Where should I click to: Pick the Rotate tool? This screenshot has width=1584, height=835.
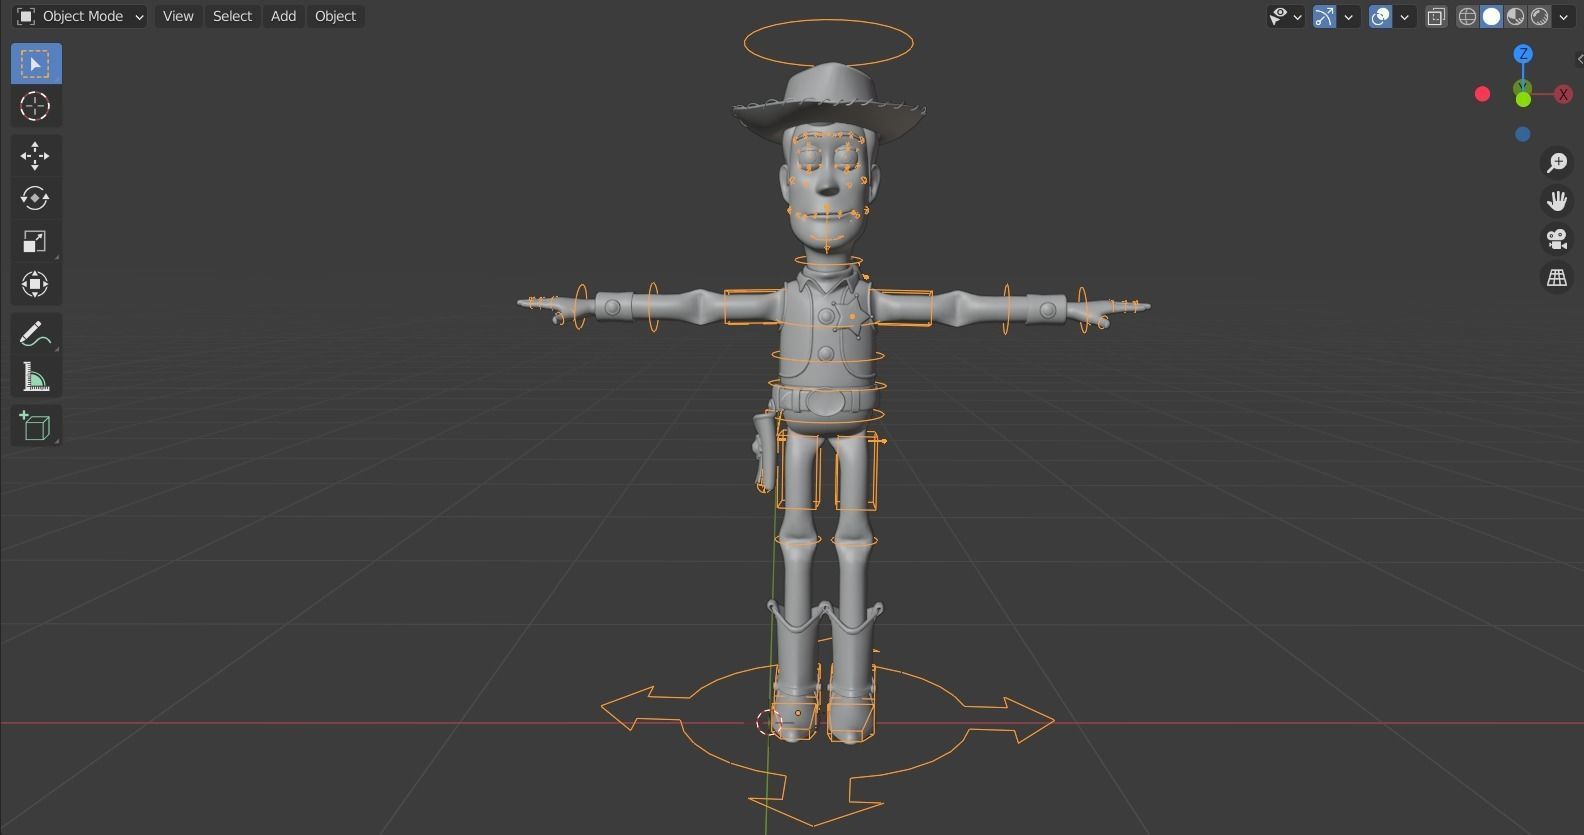click(x=36, y=198)
